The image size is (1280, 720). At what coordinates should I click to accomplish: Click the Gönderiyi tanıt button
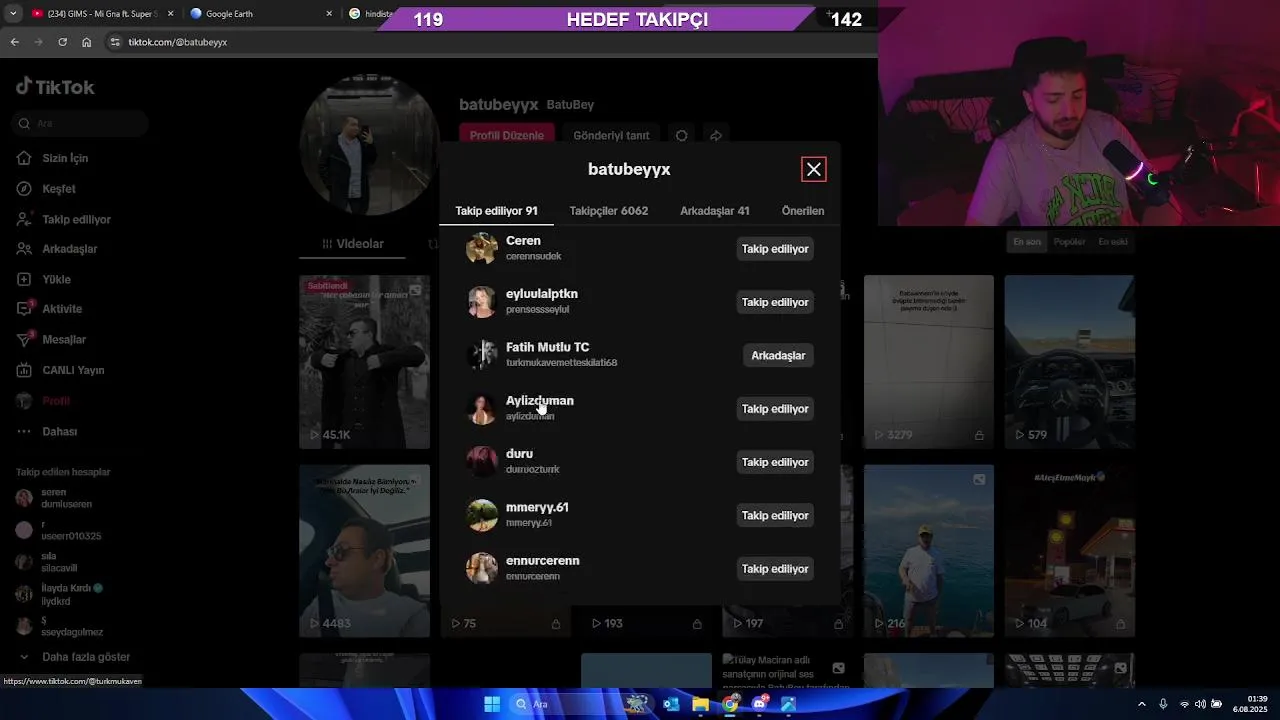click(x=611, y=135)
